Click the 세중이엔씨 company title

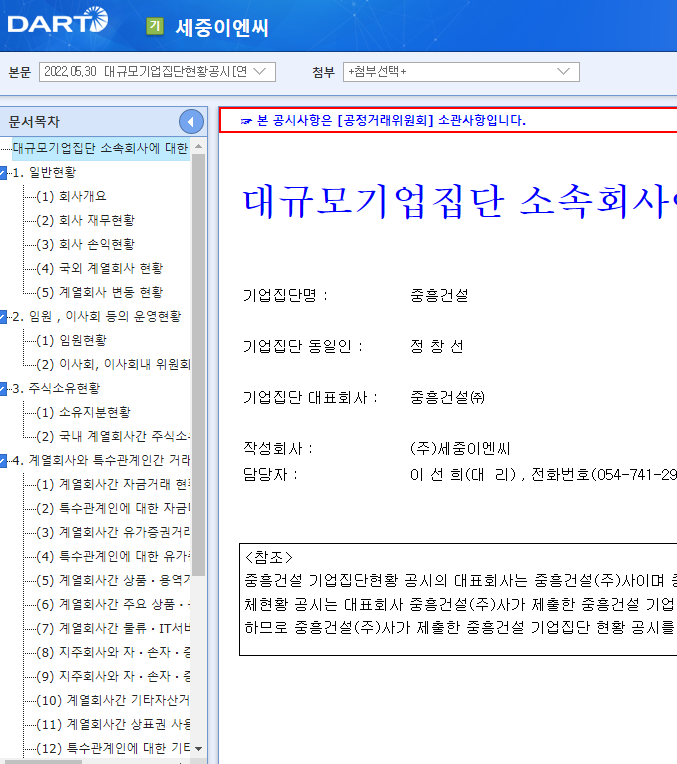click(x=222, y=27)
